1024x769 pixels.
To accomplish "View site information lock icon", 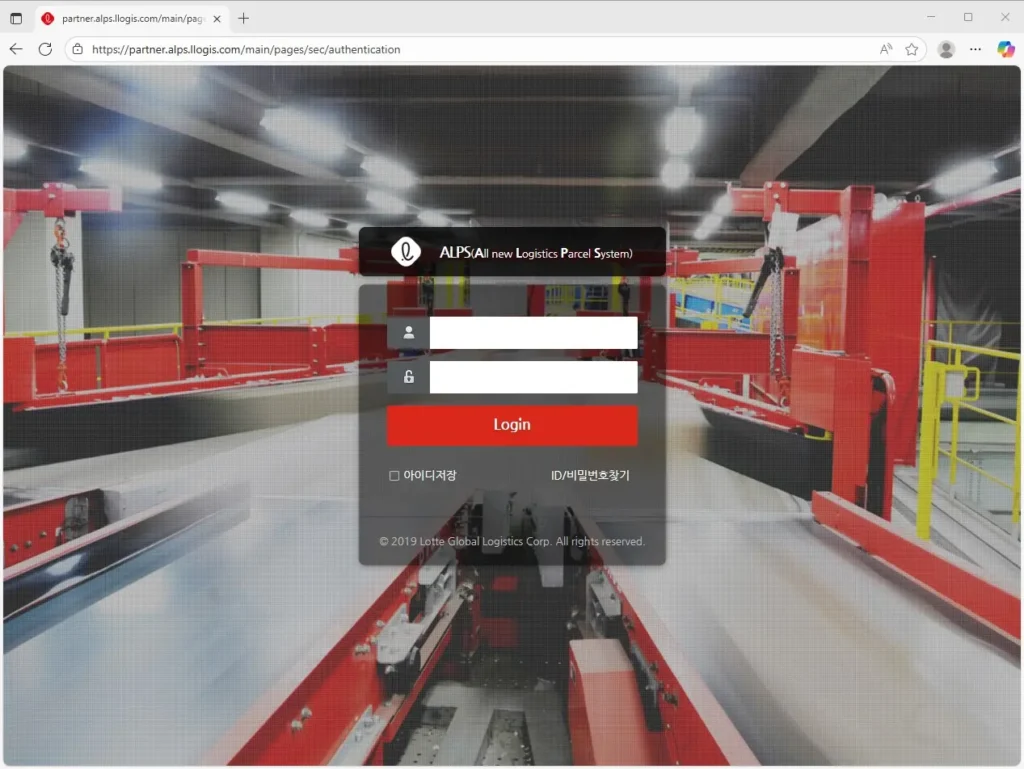I will (78, 49).
